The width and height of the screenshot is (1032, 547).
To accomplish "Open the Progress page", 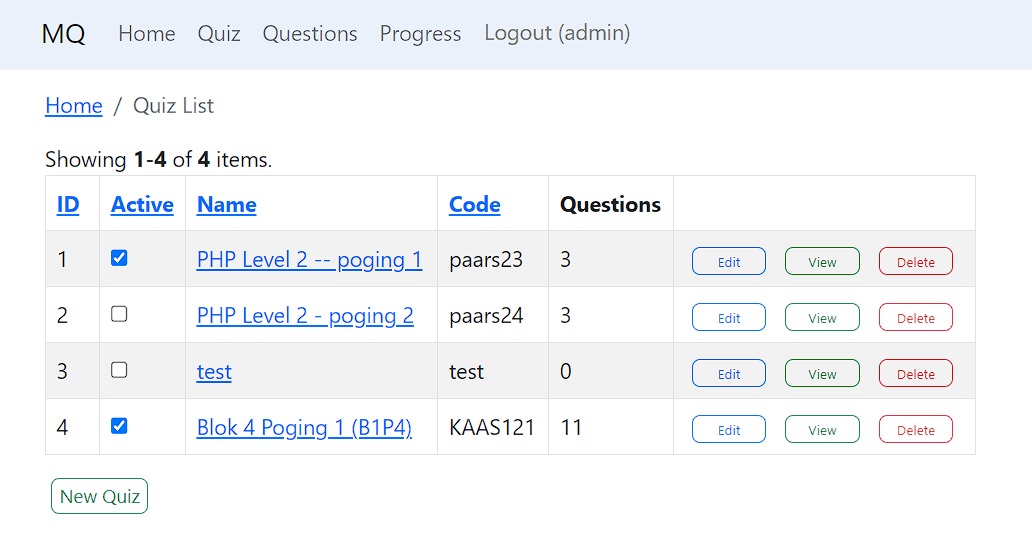I will click(420, 34).
